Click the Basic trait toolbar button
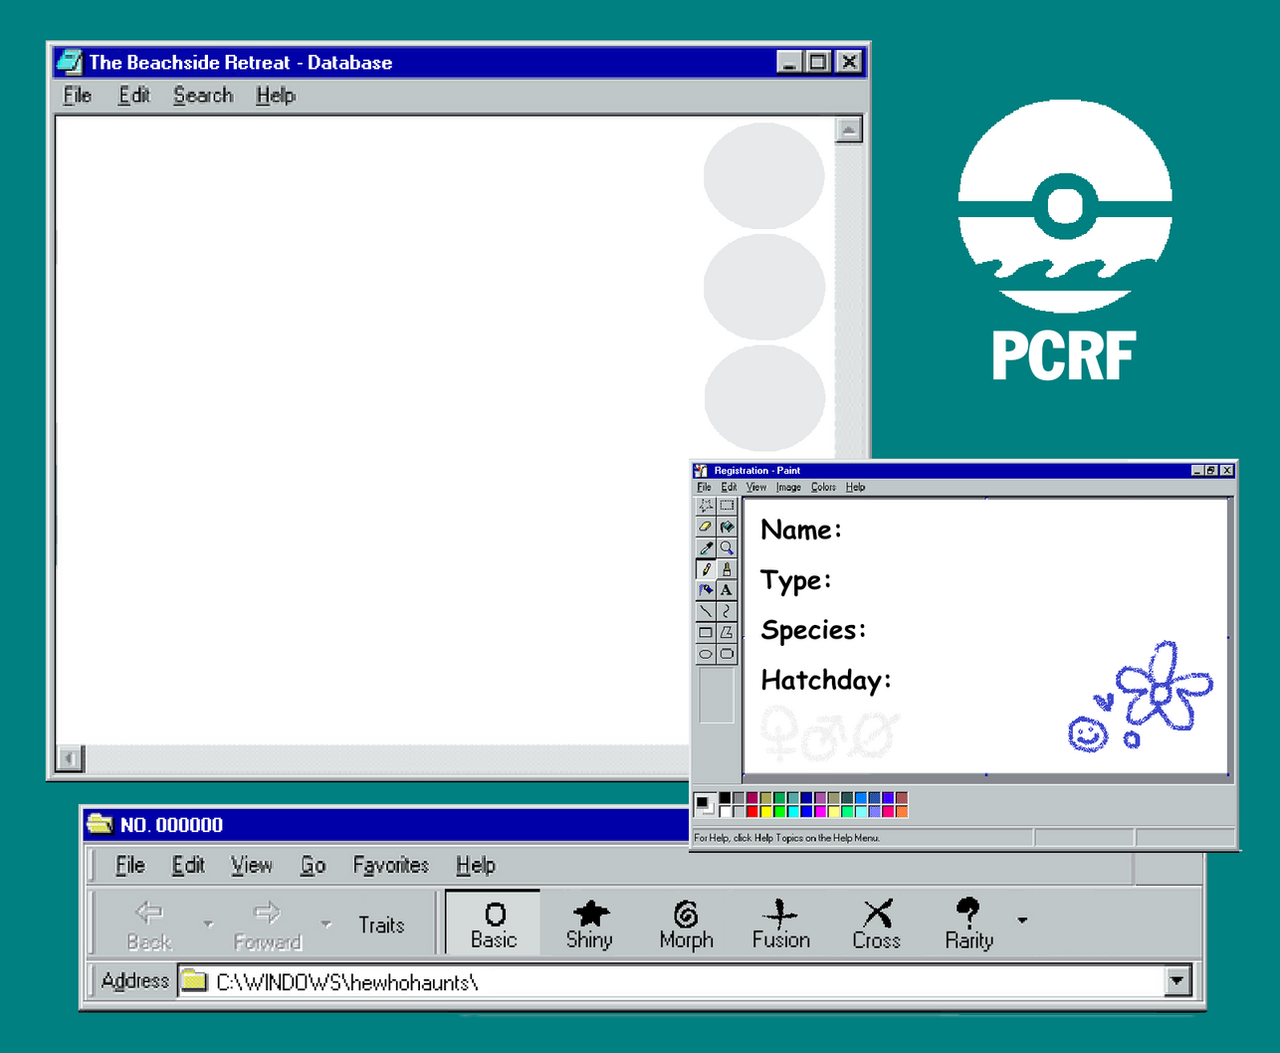This screenshot has height=1053, width=1280. 494,924
